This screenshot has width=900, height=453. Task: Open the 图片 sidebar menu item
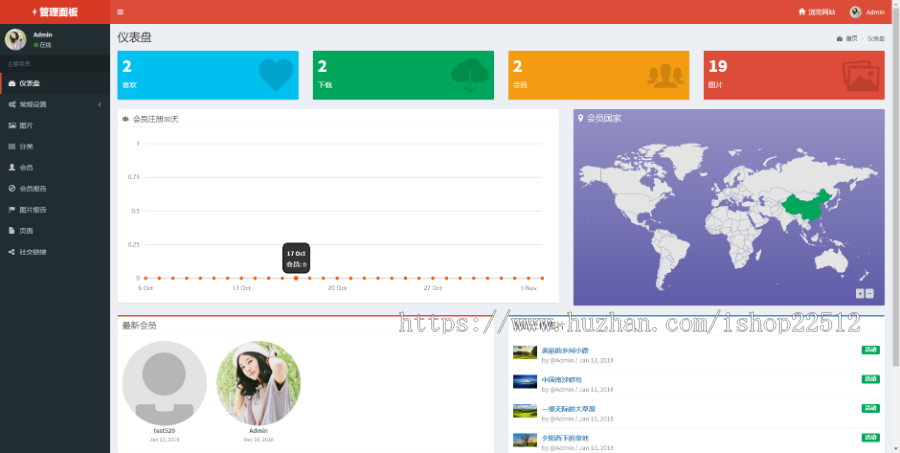click(55, 125)
